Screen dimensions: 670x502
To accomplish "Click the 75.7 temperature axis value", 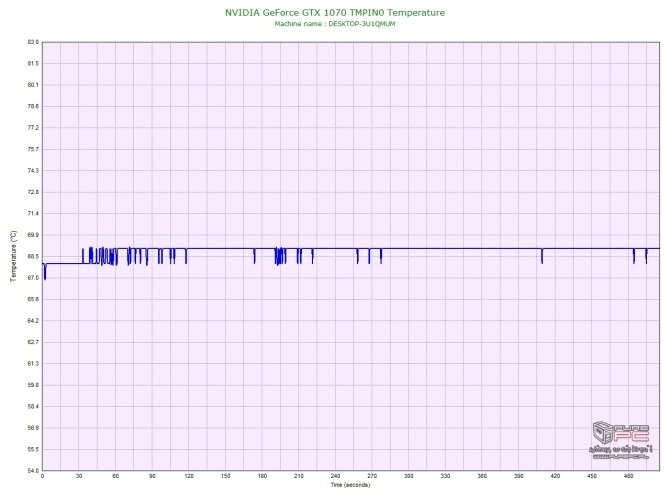I will click(33, 149).
